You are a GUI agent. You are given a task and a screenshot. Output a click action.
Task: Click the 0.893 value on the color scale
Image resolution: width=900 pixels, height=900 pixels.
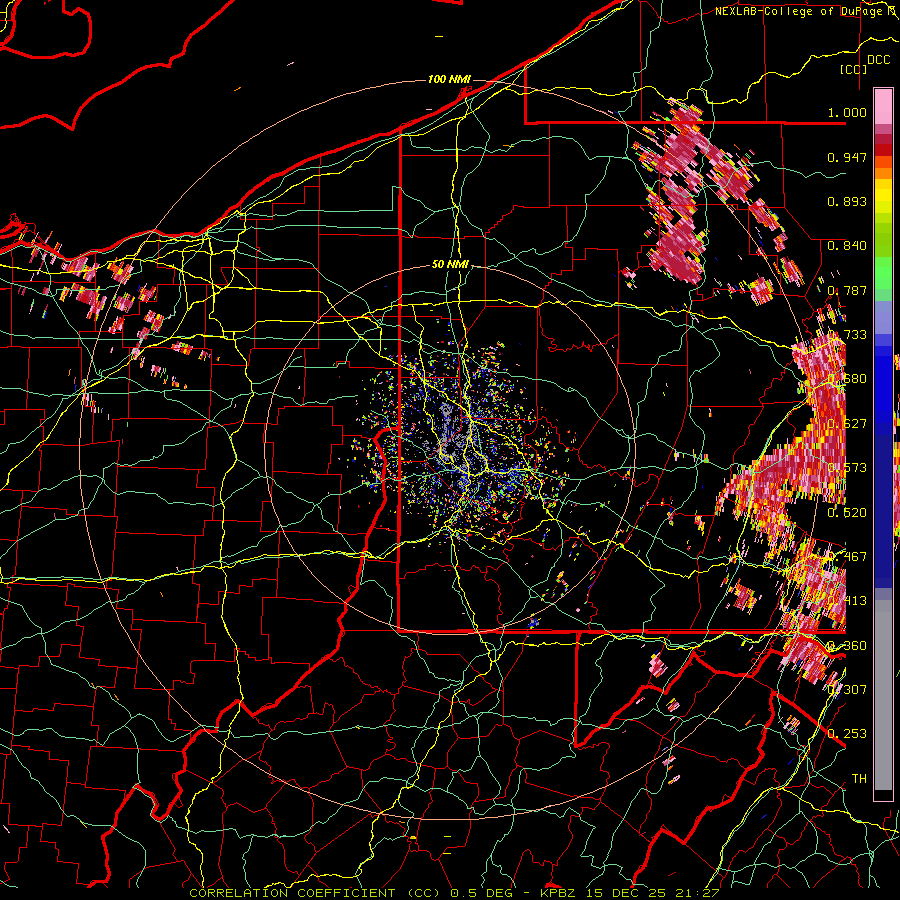point(847,201)
